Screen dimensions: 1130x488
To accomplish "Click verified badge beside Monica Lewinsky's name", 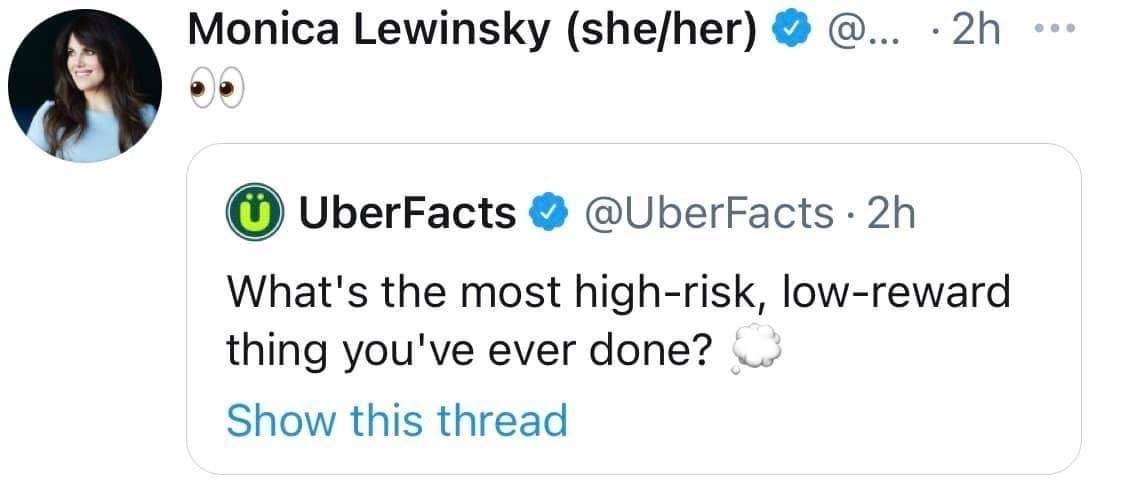I will 791,32.
